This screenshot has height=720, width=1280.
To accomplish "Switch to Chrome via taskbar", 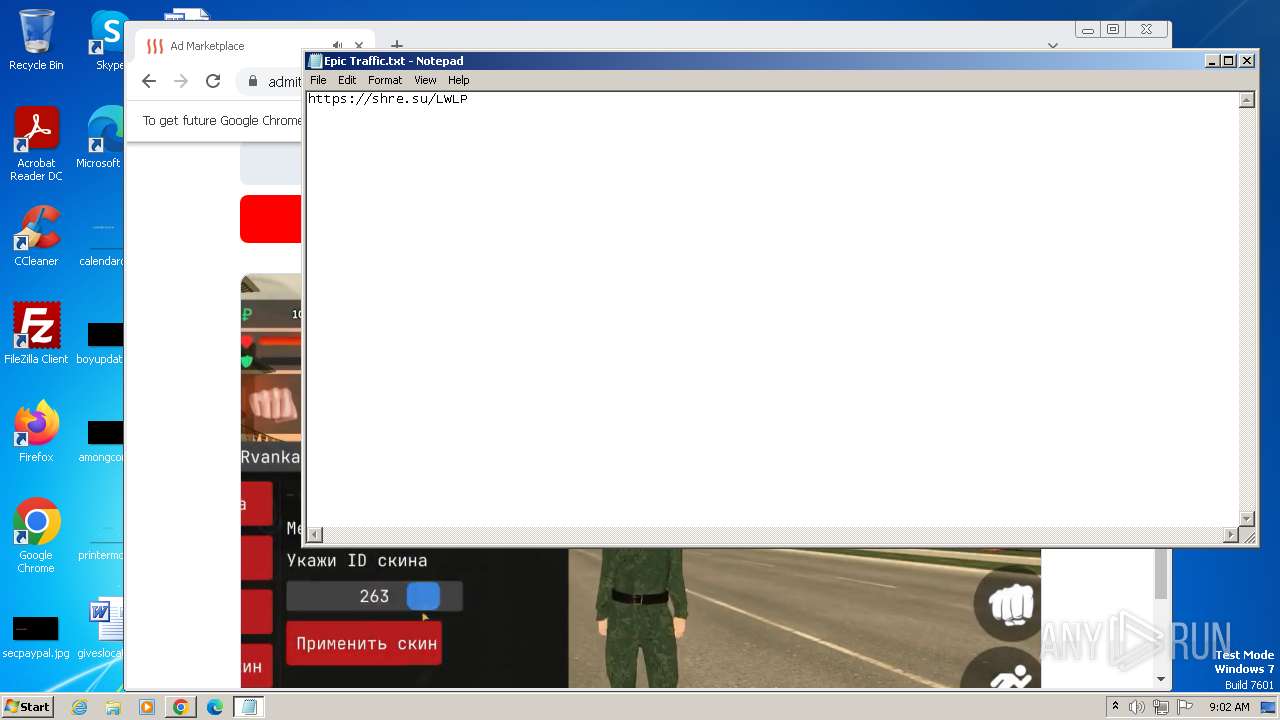I will (180, 707).
